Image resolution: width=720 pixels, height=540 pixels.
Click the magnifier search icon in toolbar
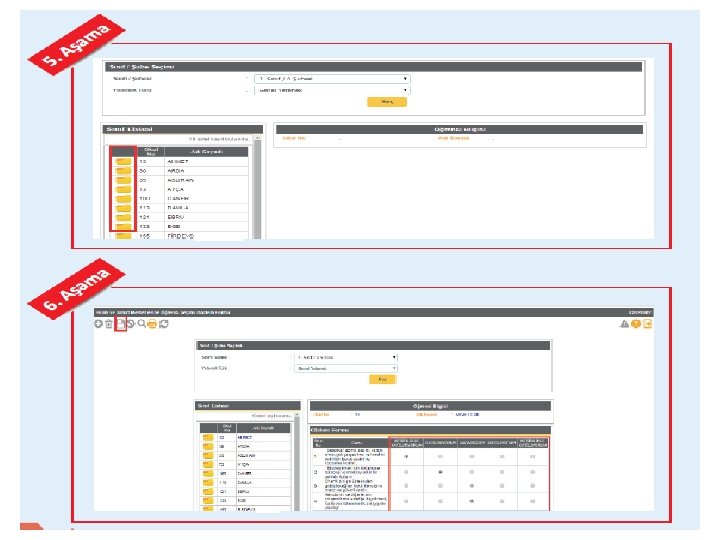[141, 324]
